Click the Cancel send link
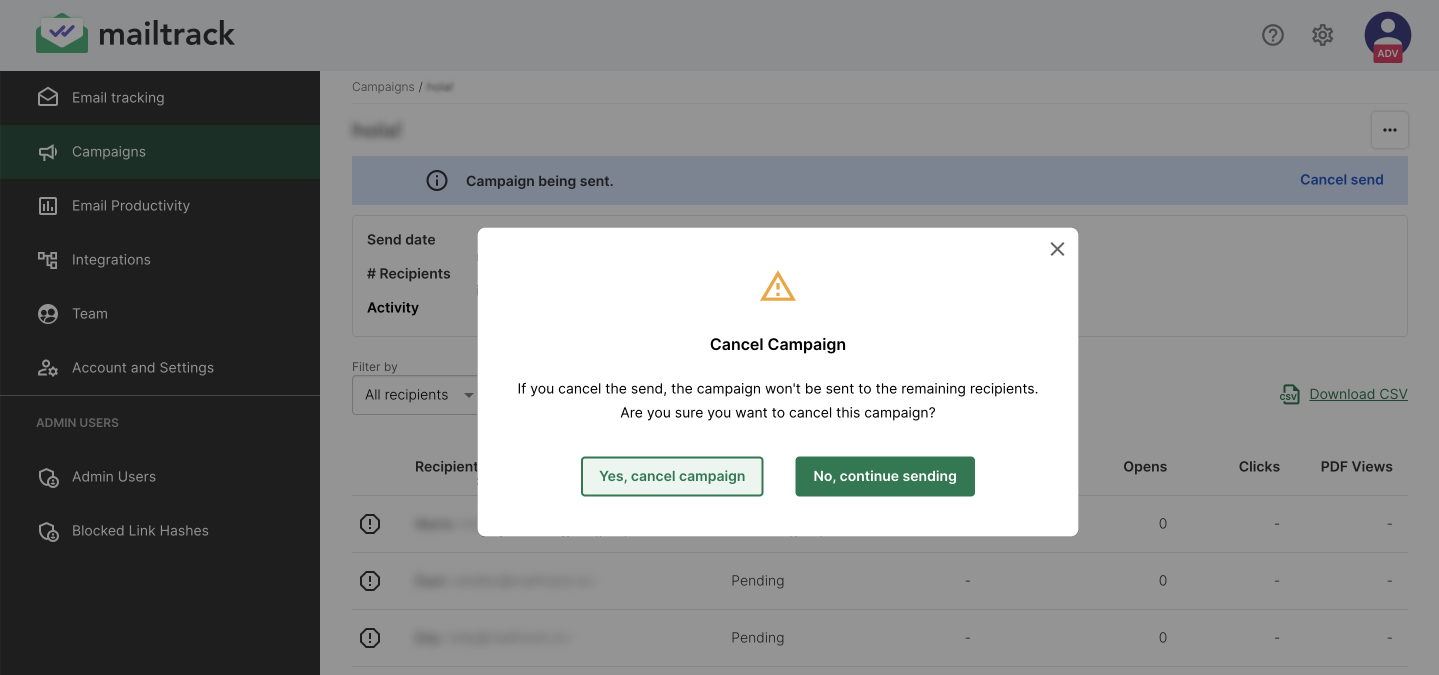Viewport: 1439px width, 675px height. point(1341,180)
